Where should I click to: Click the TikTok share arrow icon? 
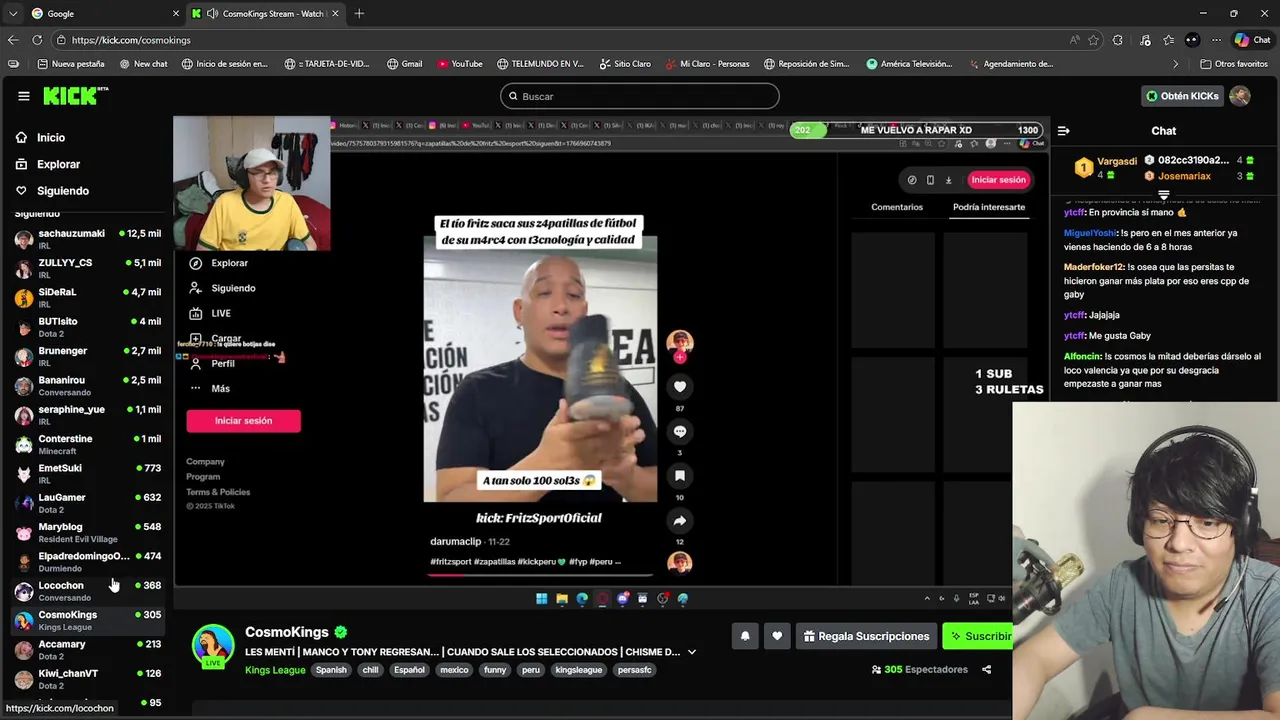point(680,520)
